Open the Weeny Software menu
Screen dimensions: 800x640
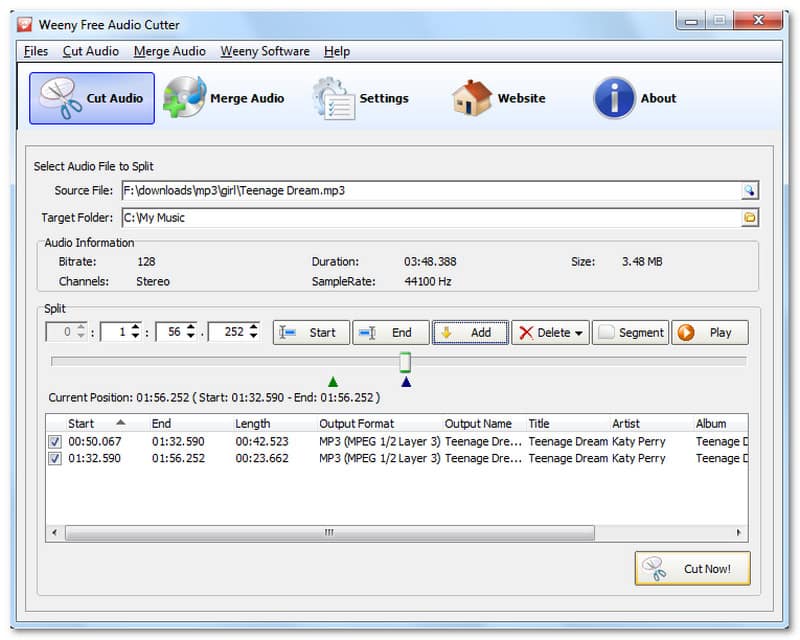(265, 51)
